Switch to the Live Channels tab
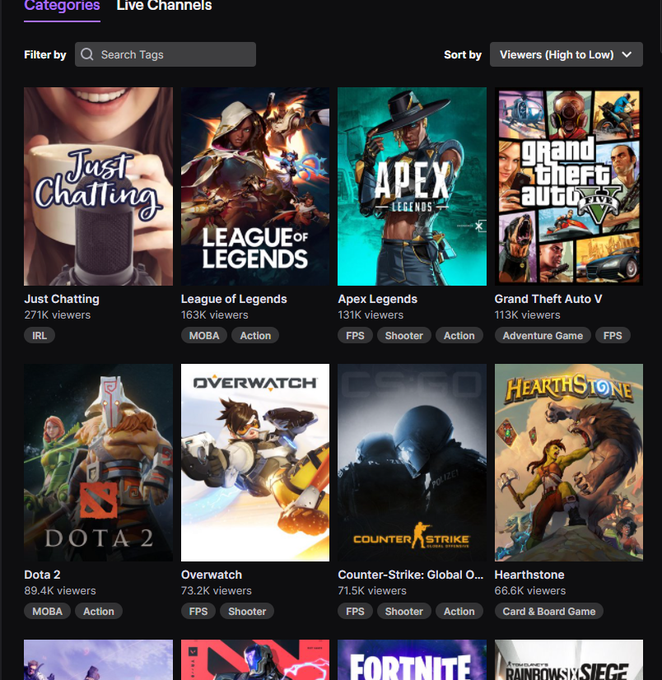The height and width of the screenshot is (680, 662). point(164,6)
